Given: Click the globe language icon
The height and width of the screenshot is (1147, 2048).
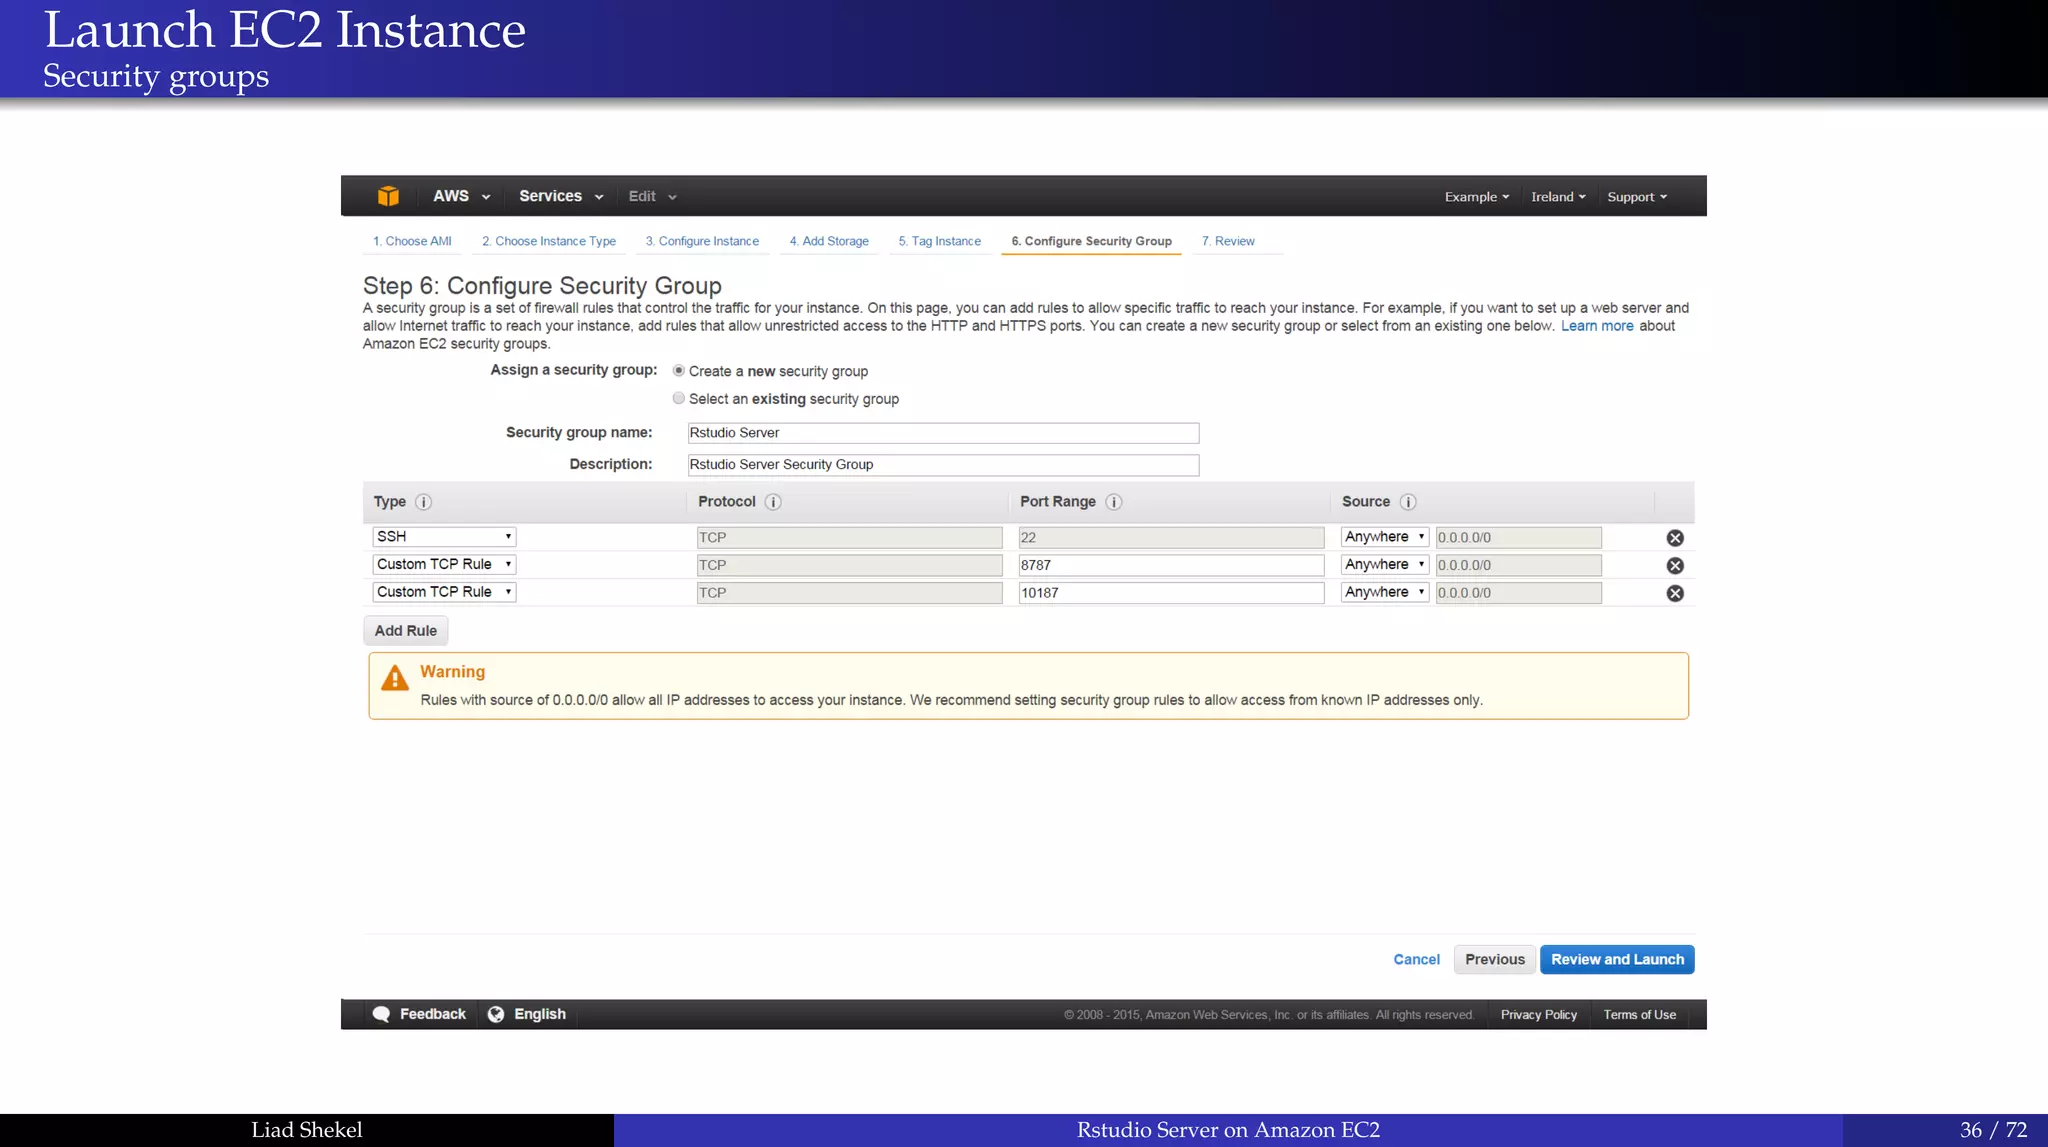Looking at the screenshot, I should click(496, 1014).
